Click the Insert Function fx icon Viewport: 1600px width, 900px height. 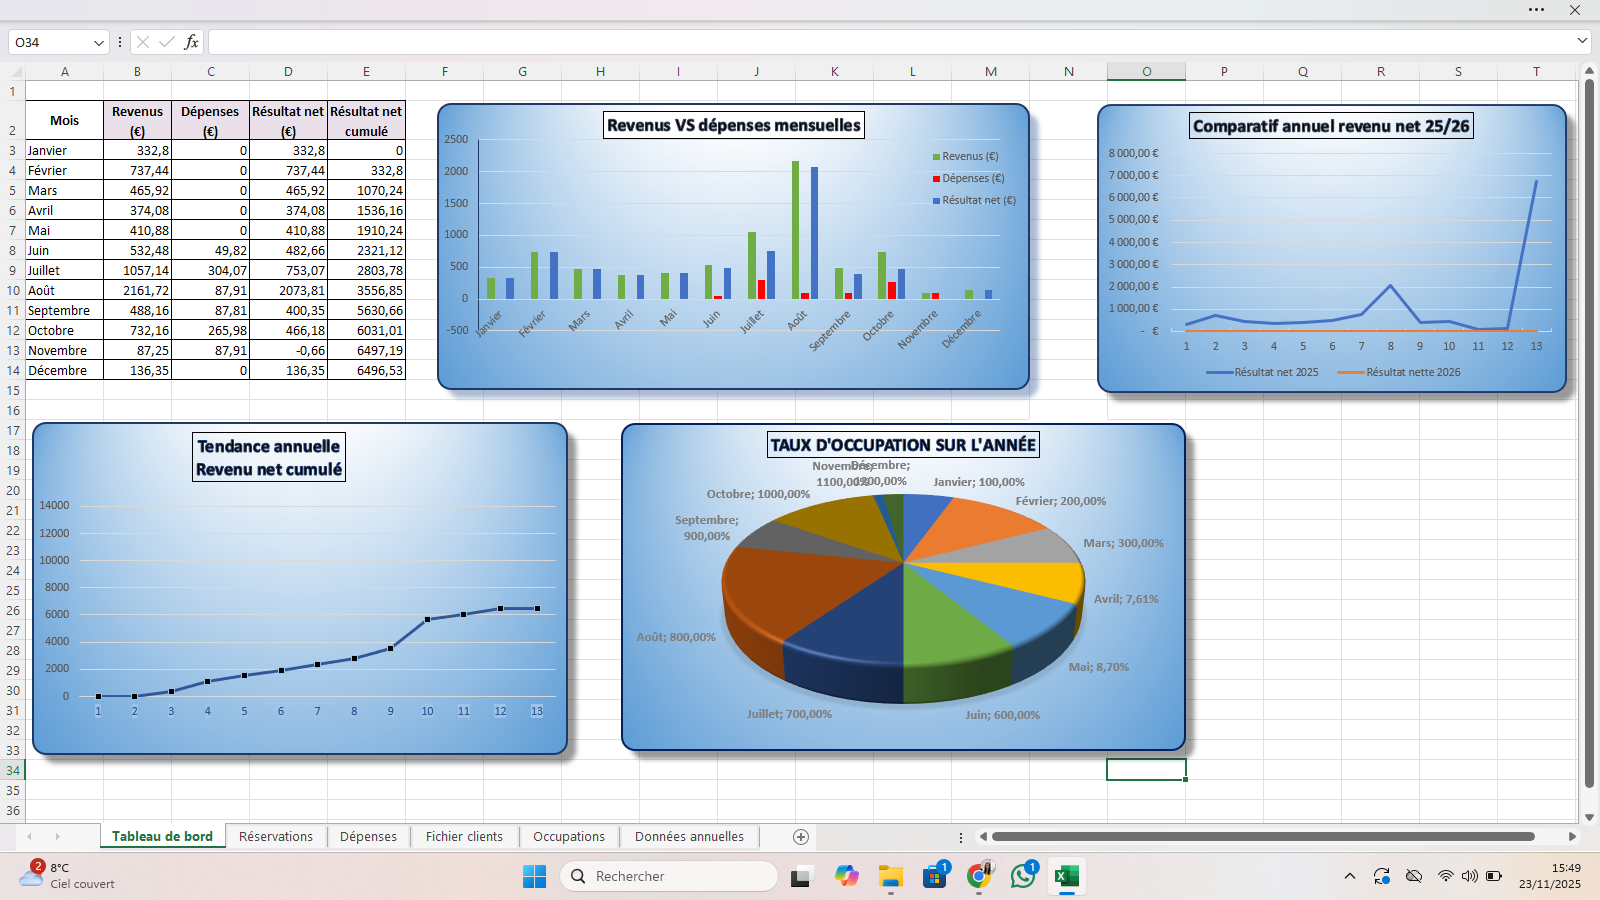tap(191, 42)
